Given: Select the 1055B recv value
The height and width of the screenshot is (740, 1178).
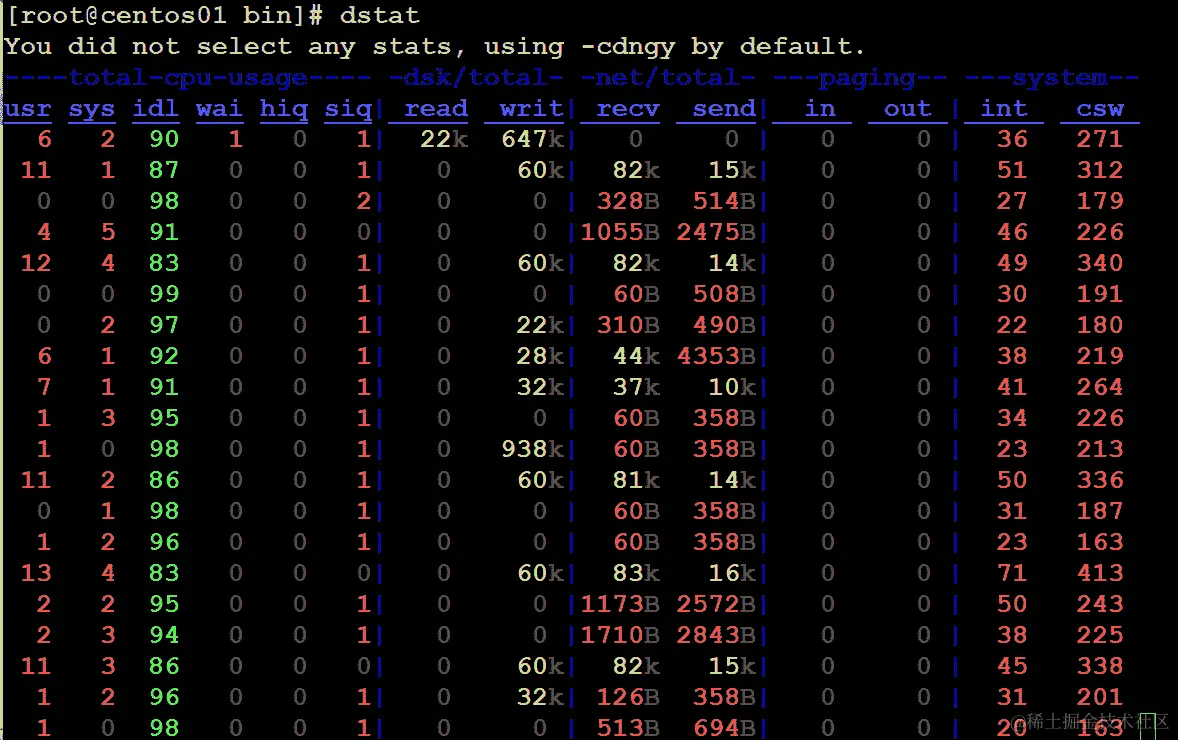Looking at the screenshot, I should 620,232.
